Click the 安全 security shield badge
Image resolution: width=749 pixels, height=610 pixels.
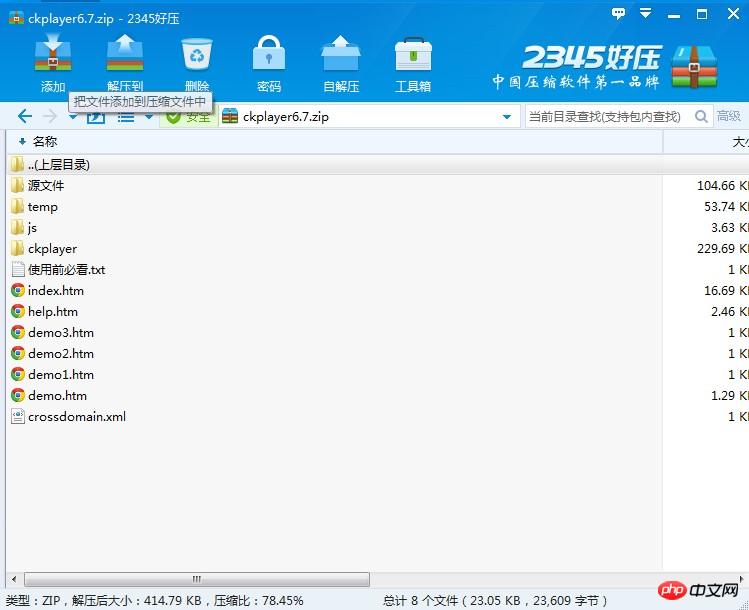pyautogui.click(x=189, y=117)
